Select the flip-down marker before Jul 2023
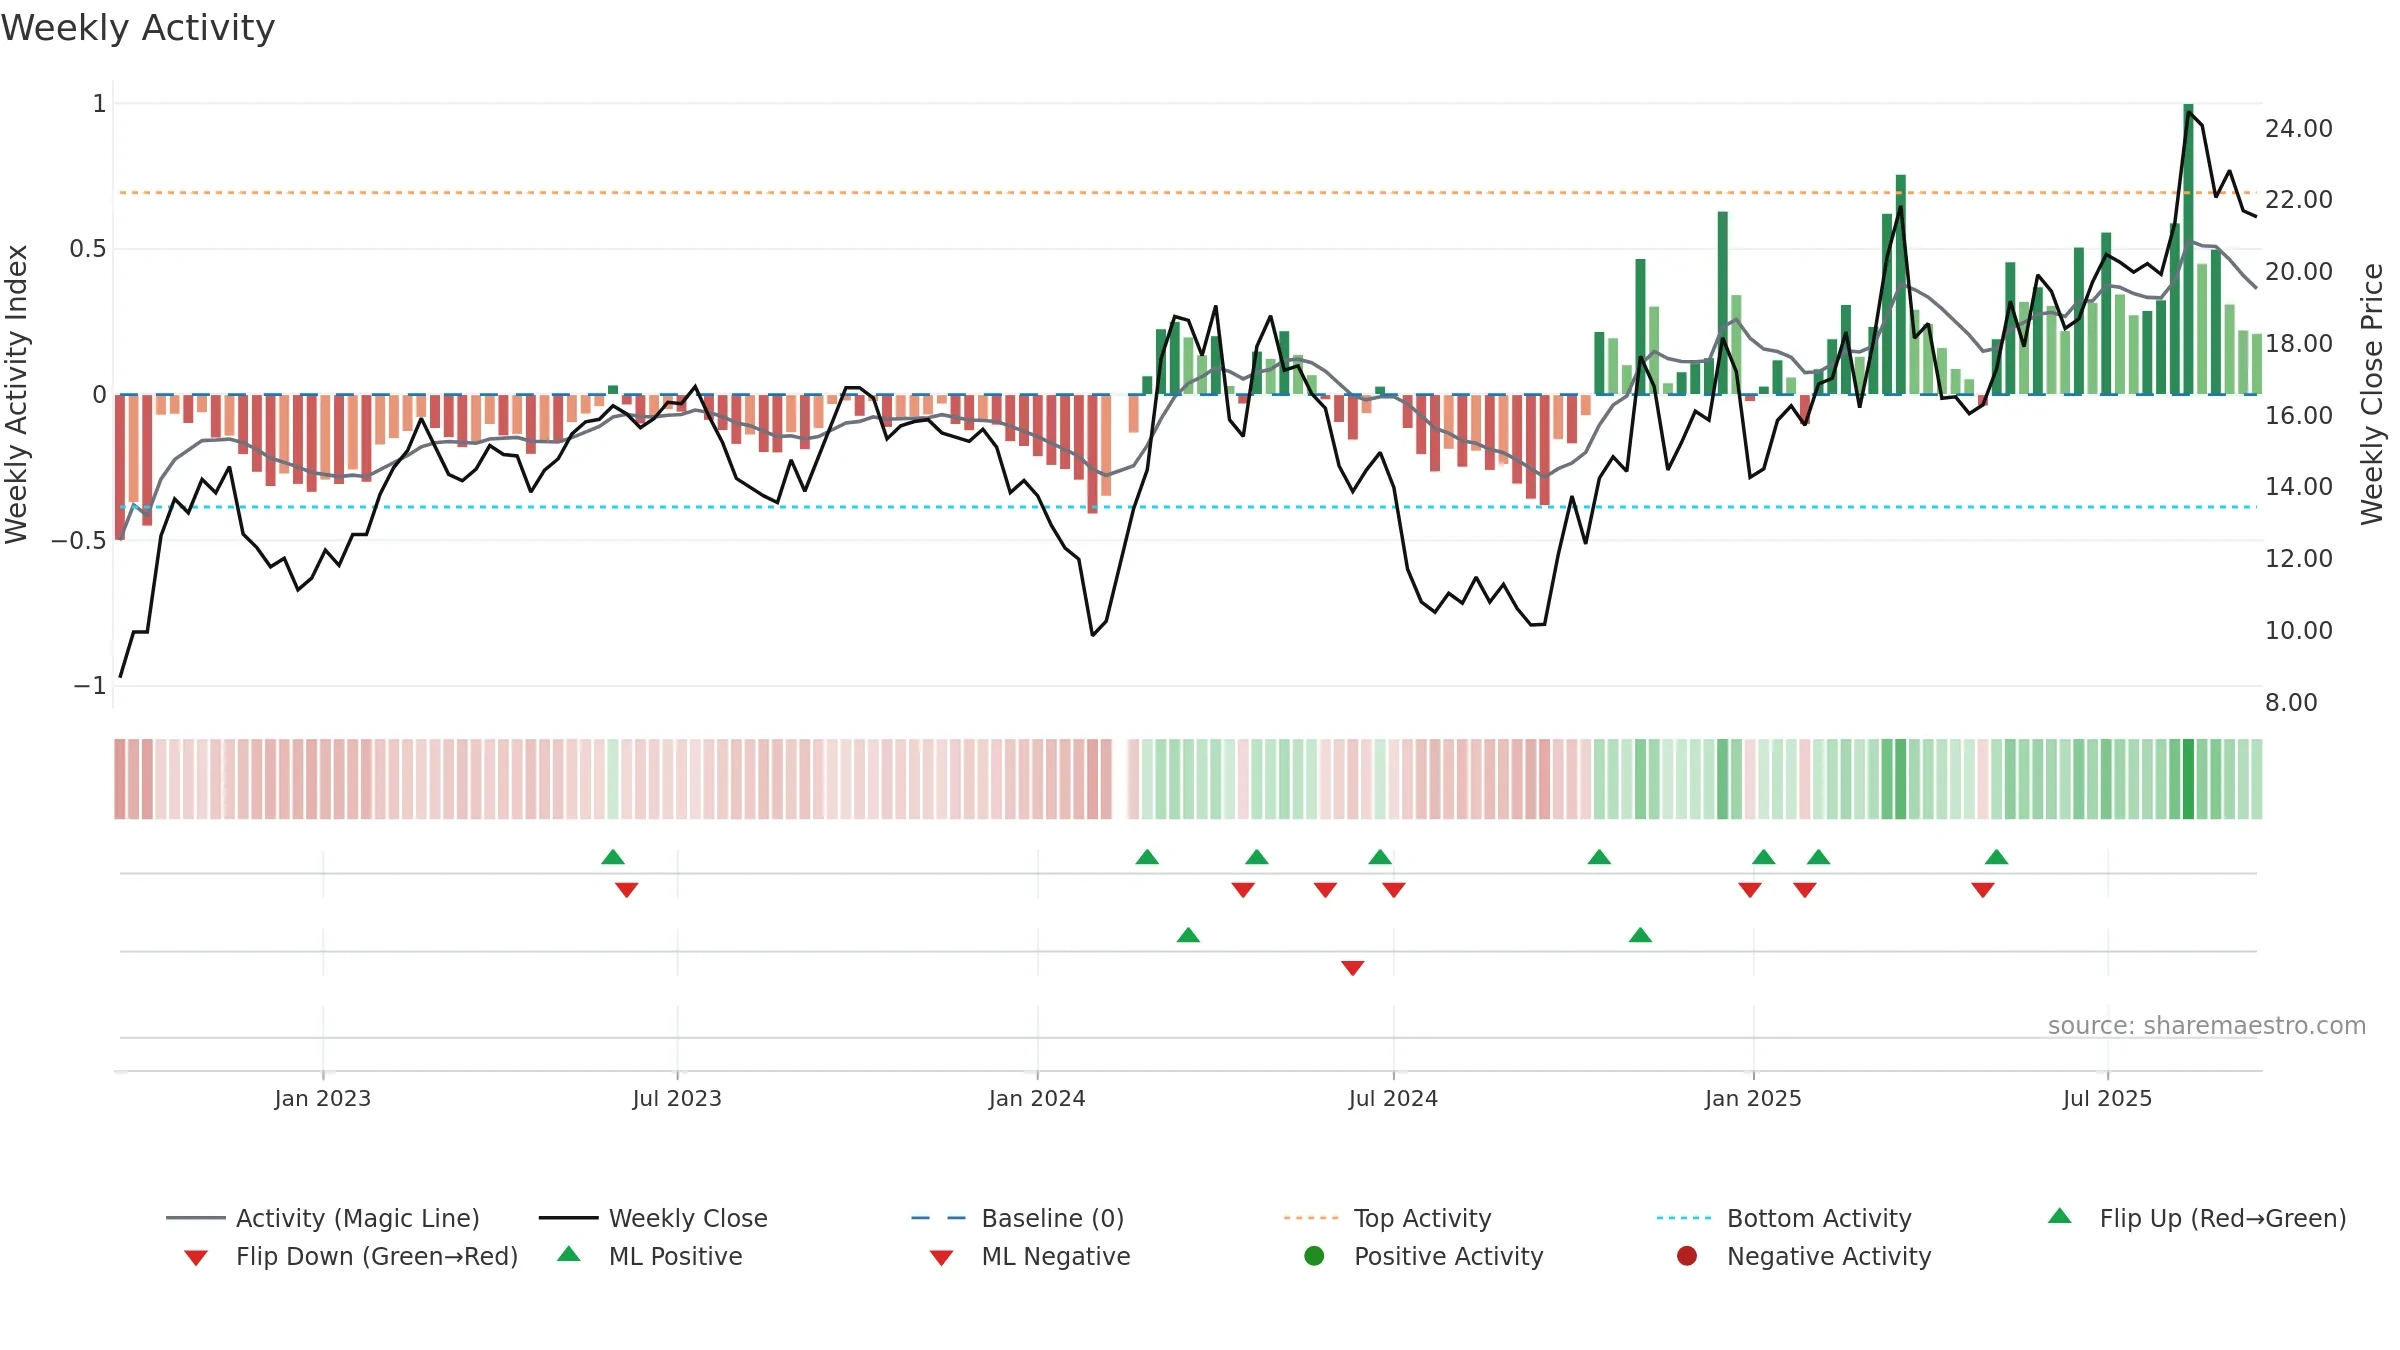The height and width of the screenshot is (1350, 2400). pyautogui.click(x=627, y=890)
